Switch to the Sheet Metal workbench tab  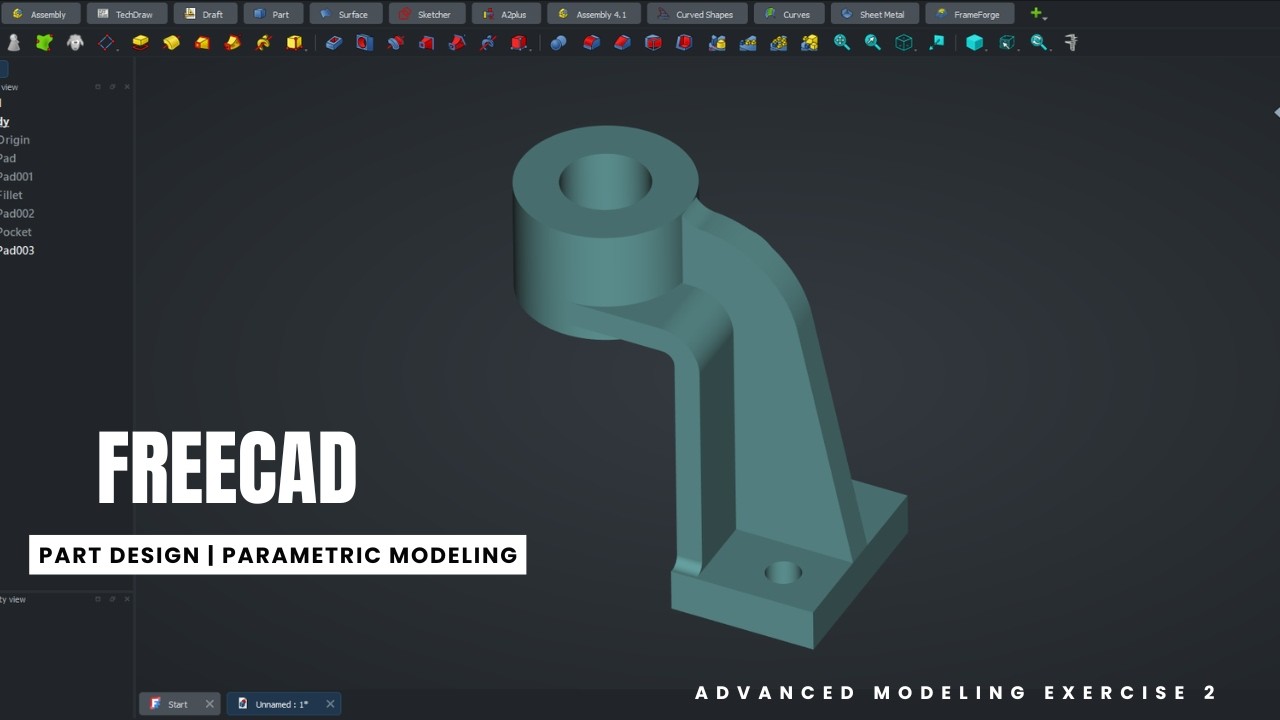click(x=873, y=14)
